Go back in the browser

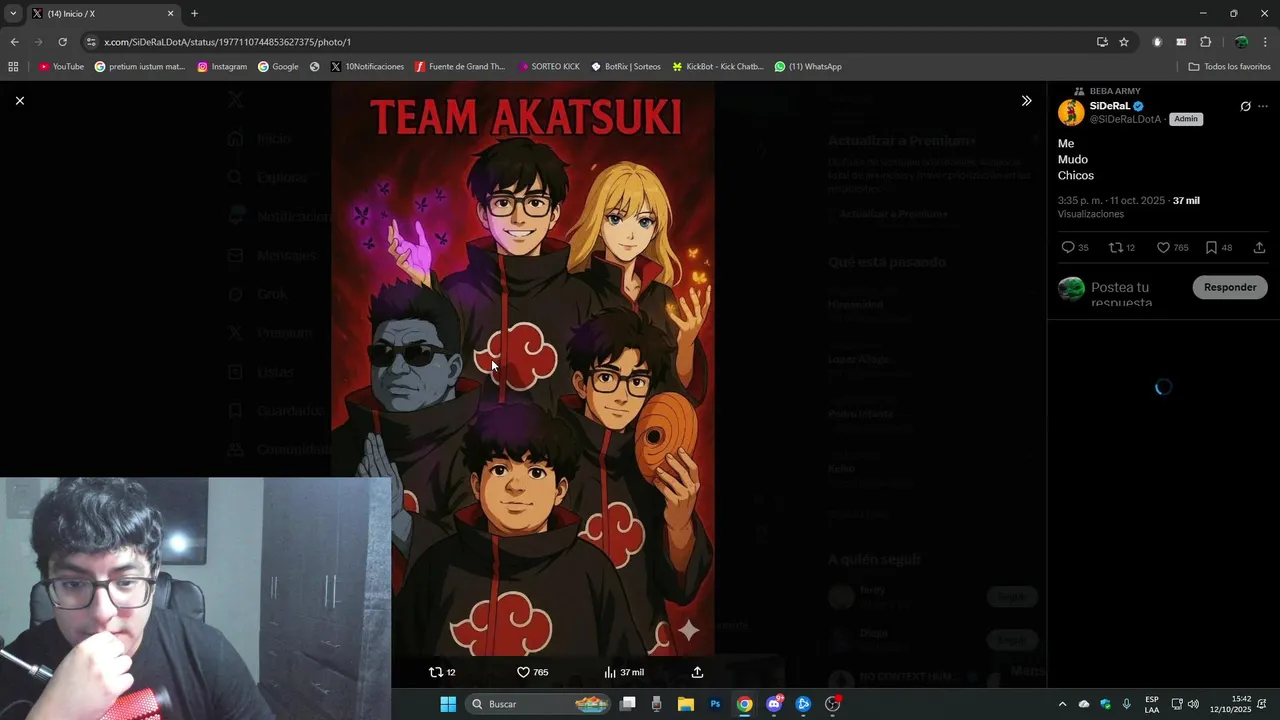pos(14,42)
